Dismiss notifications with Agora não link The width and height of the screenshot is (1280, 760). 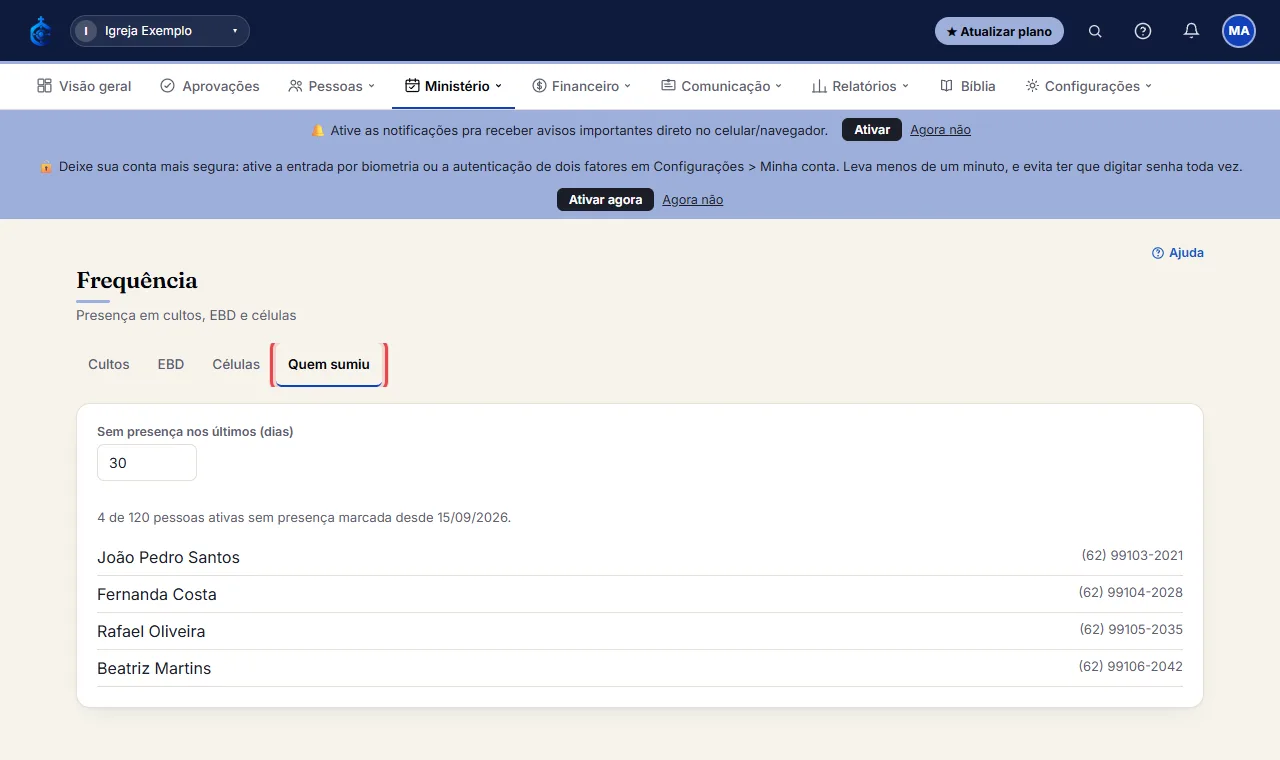pyautogui.click(x=940, y=130)
